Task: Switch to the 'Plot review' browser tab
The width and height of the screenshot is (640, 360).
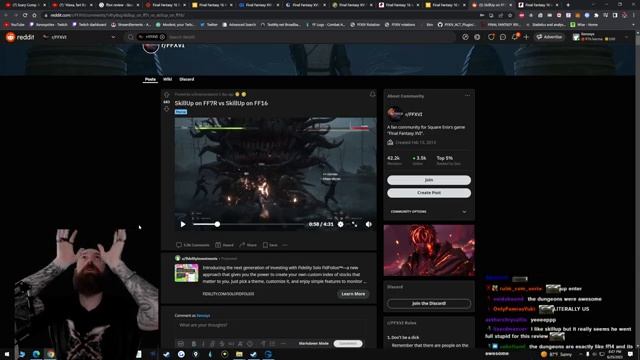Action: click(118, 5)
